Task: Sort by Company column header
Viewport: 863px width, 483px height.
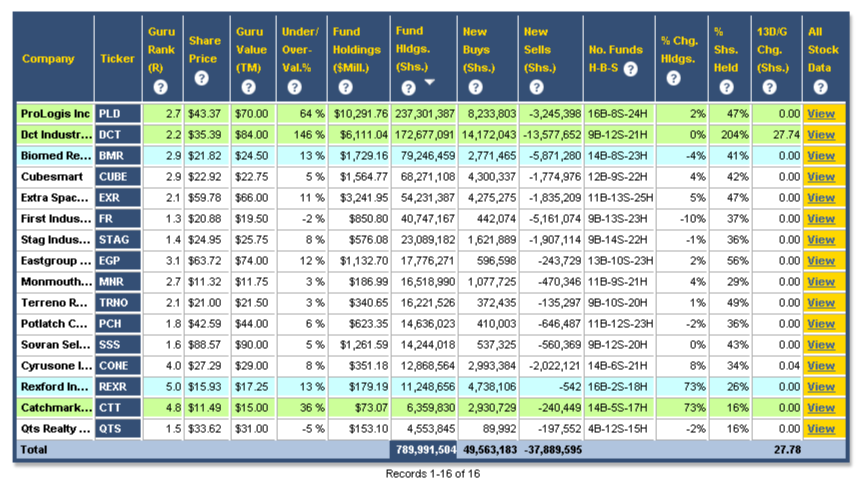Action: coord(48,59)
